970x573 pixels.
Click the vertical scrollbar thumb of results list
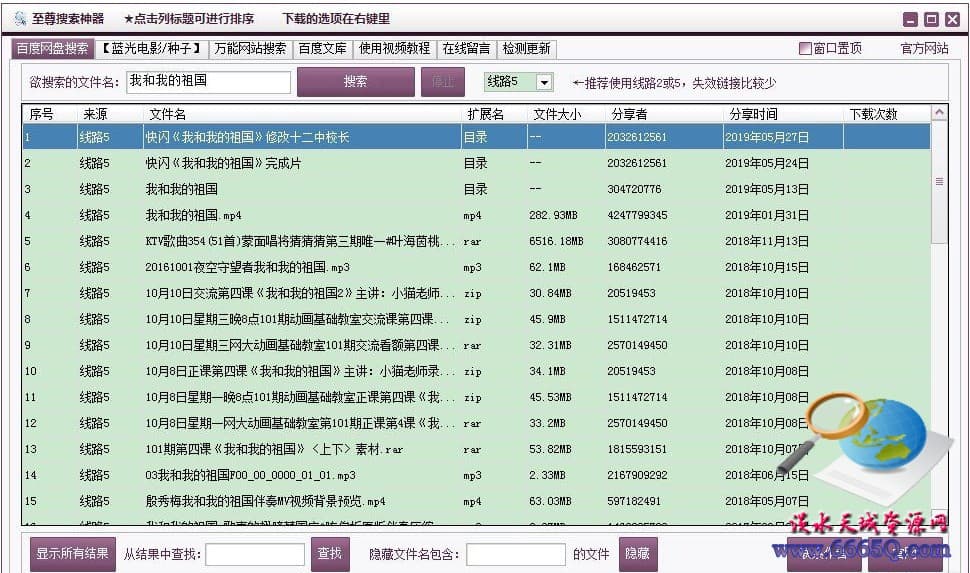[939, 182]
